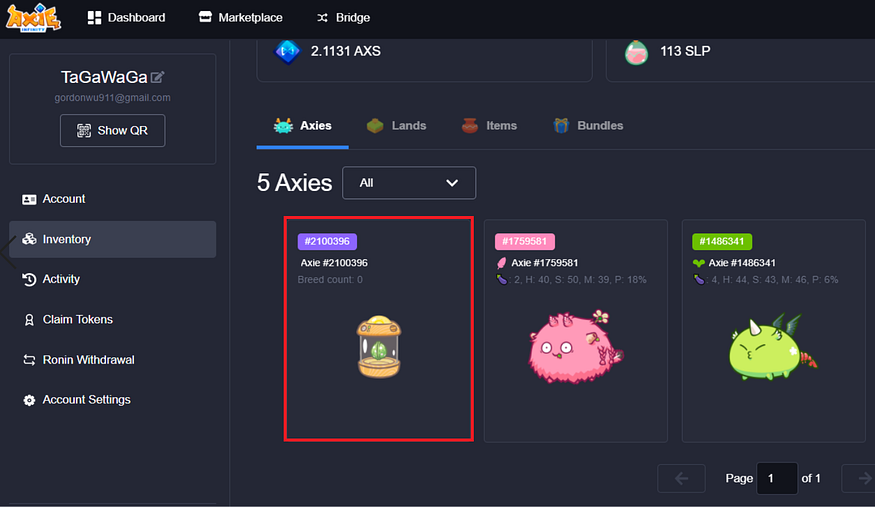Click the SLP potion icon
Screen dimensions: 875x507
[636, 52]
